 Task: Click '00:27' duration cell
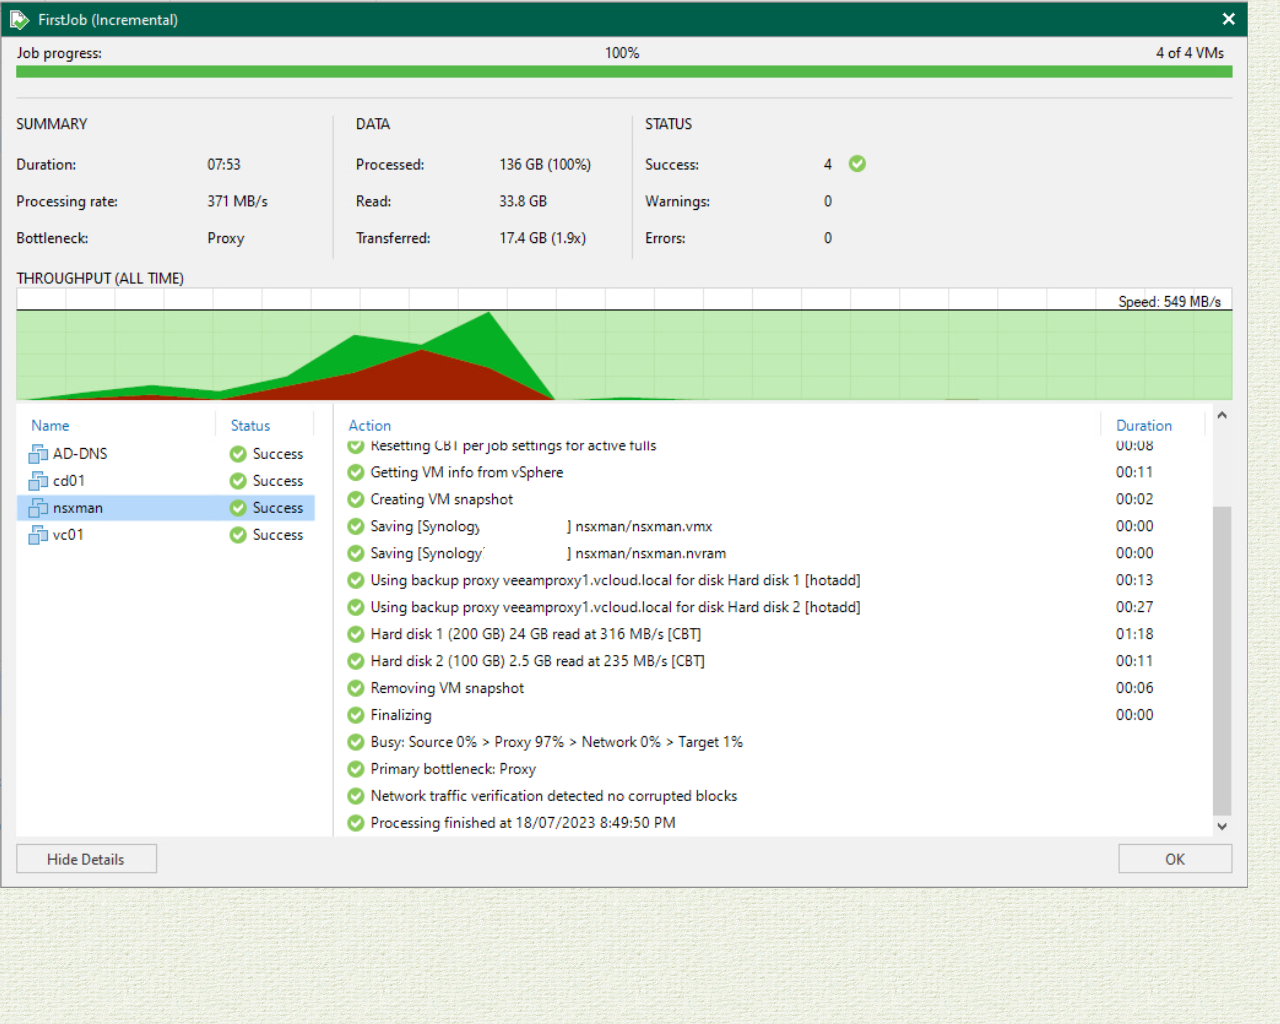(x=1134, y=607)
